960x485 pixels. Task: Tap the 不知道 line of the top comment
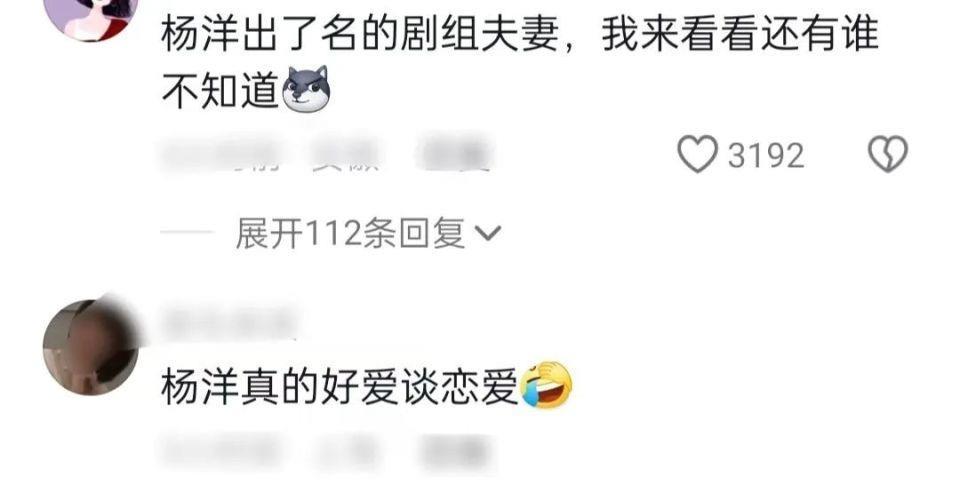tap(220, 91)
